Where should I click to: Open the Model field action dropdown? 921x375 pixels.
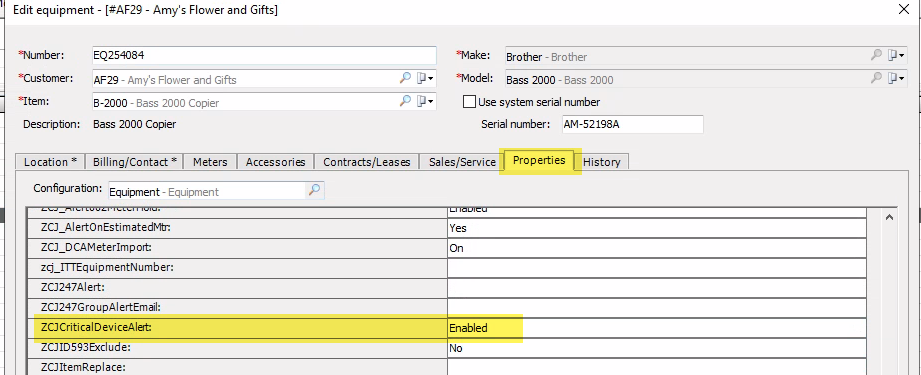point(896,78)
